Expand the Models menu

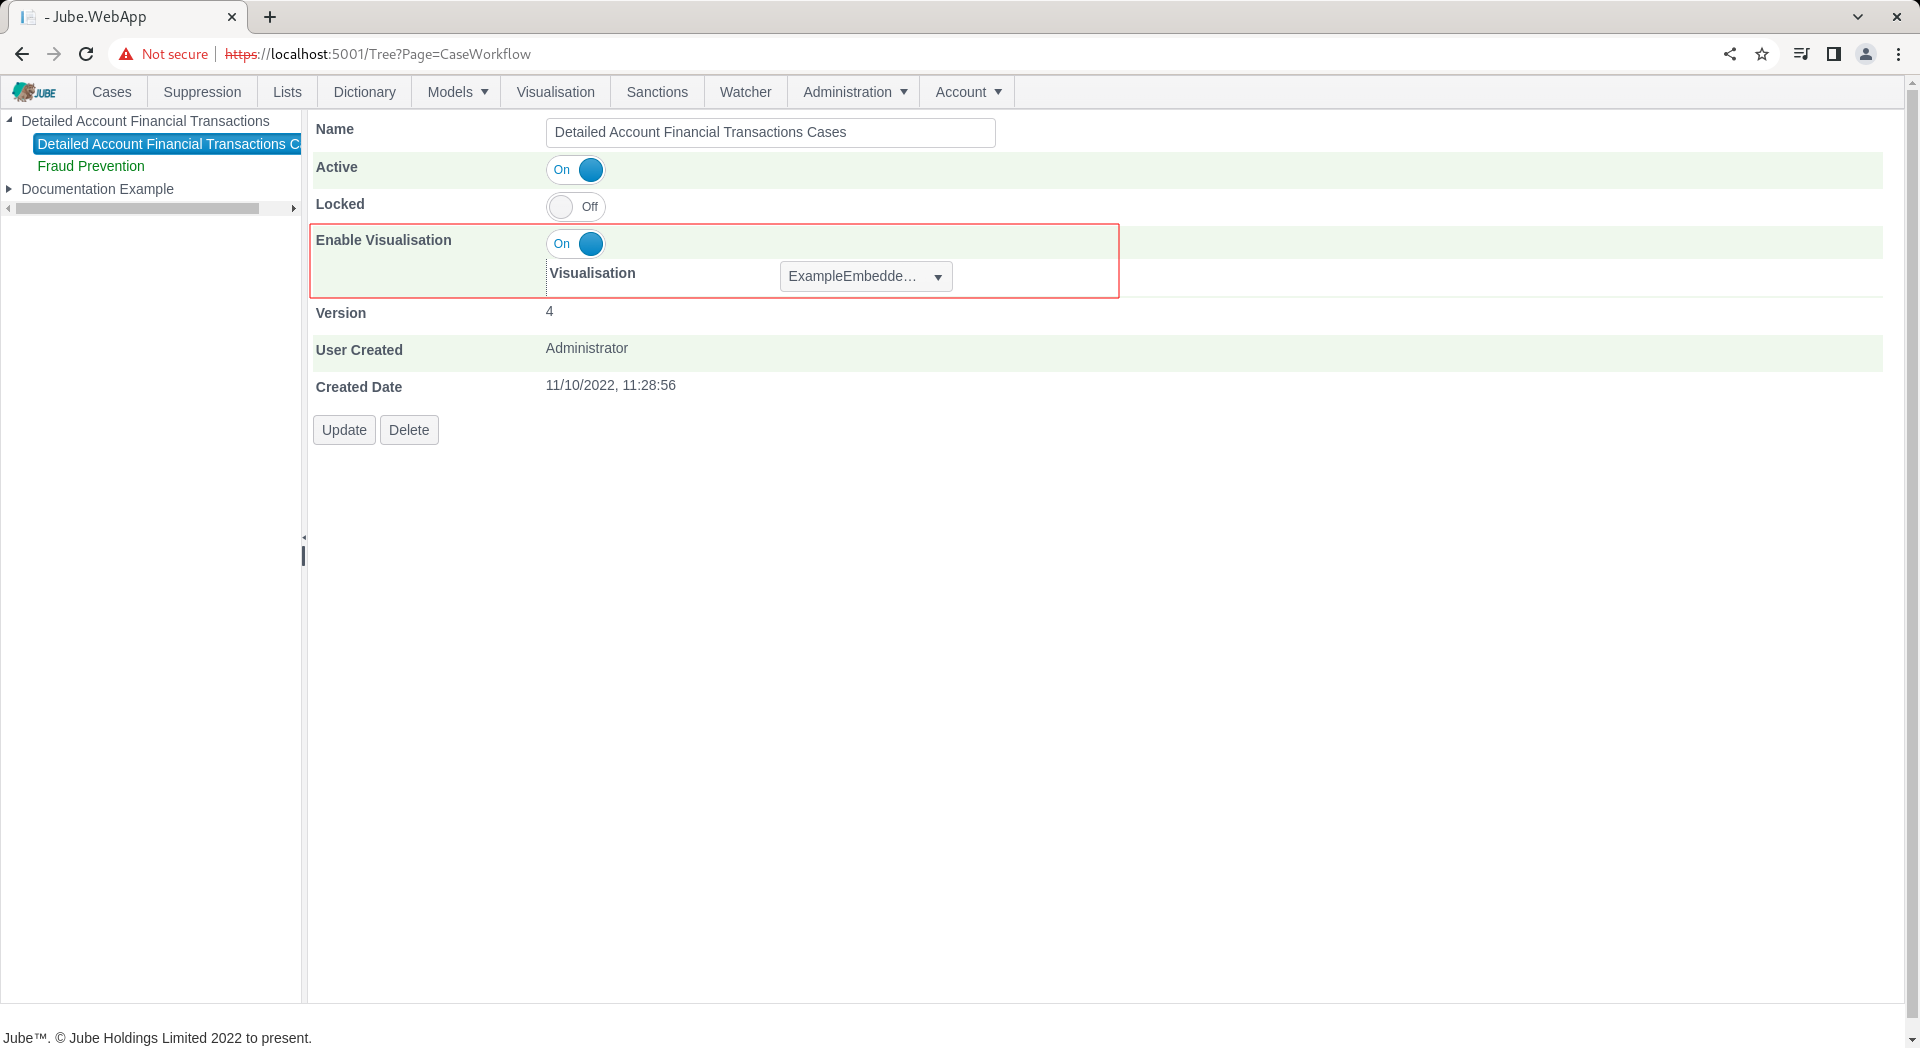point(457,92)
